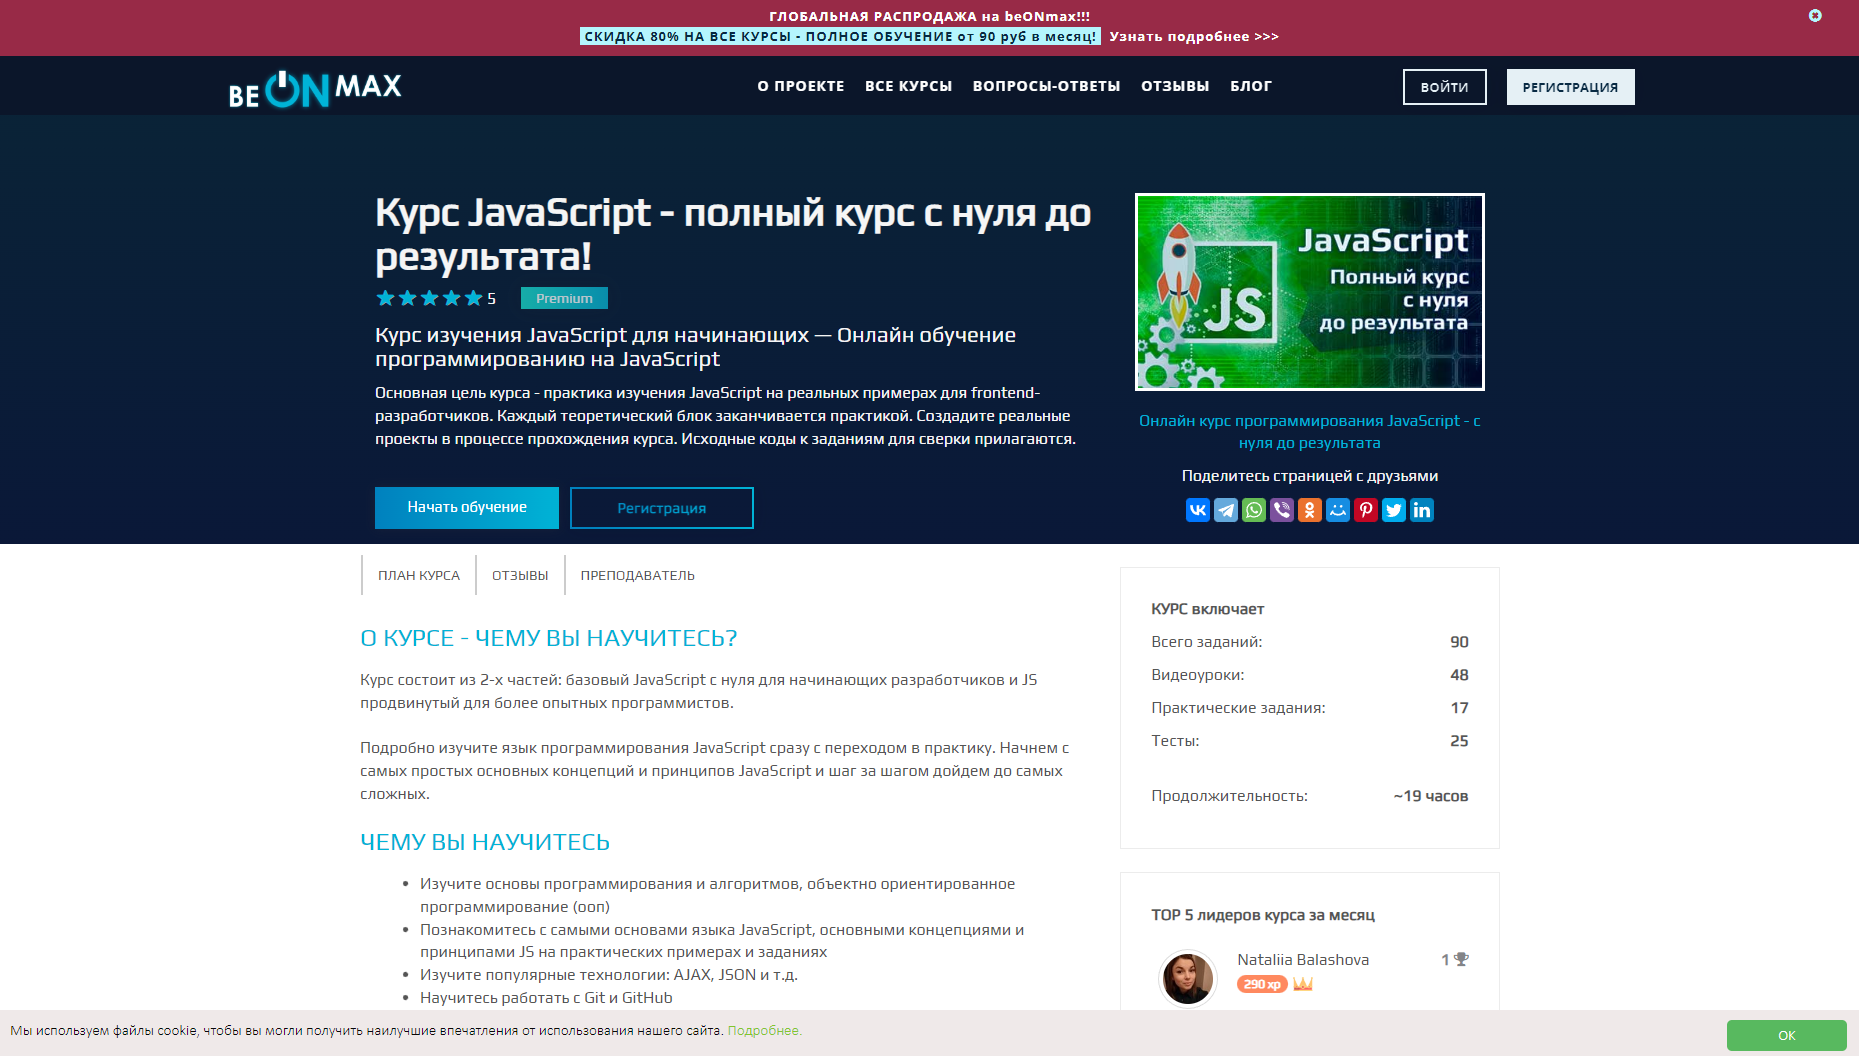This screenshot has width=1859, height=1056.
Task: Click the 'Тесты:' row
Action: pyautogui.click(x=1310, y=741)
